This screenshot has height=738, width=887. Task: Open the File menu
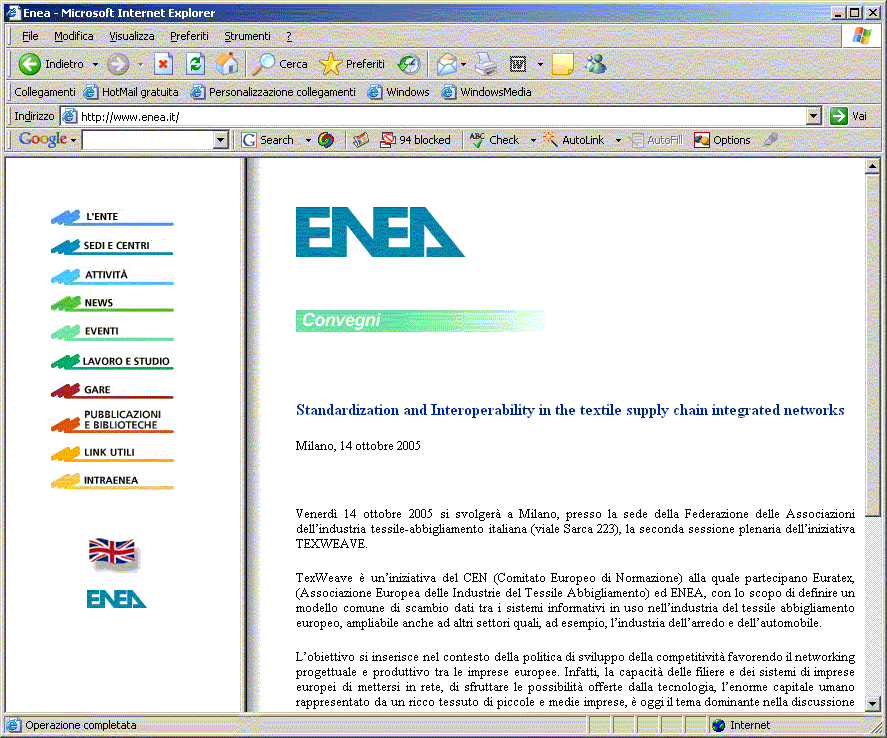(x=30, y=36)
